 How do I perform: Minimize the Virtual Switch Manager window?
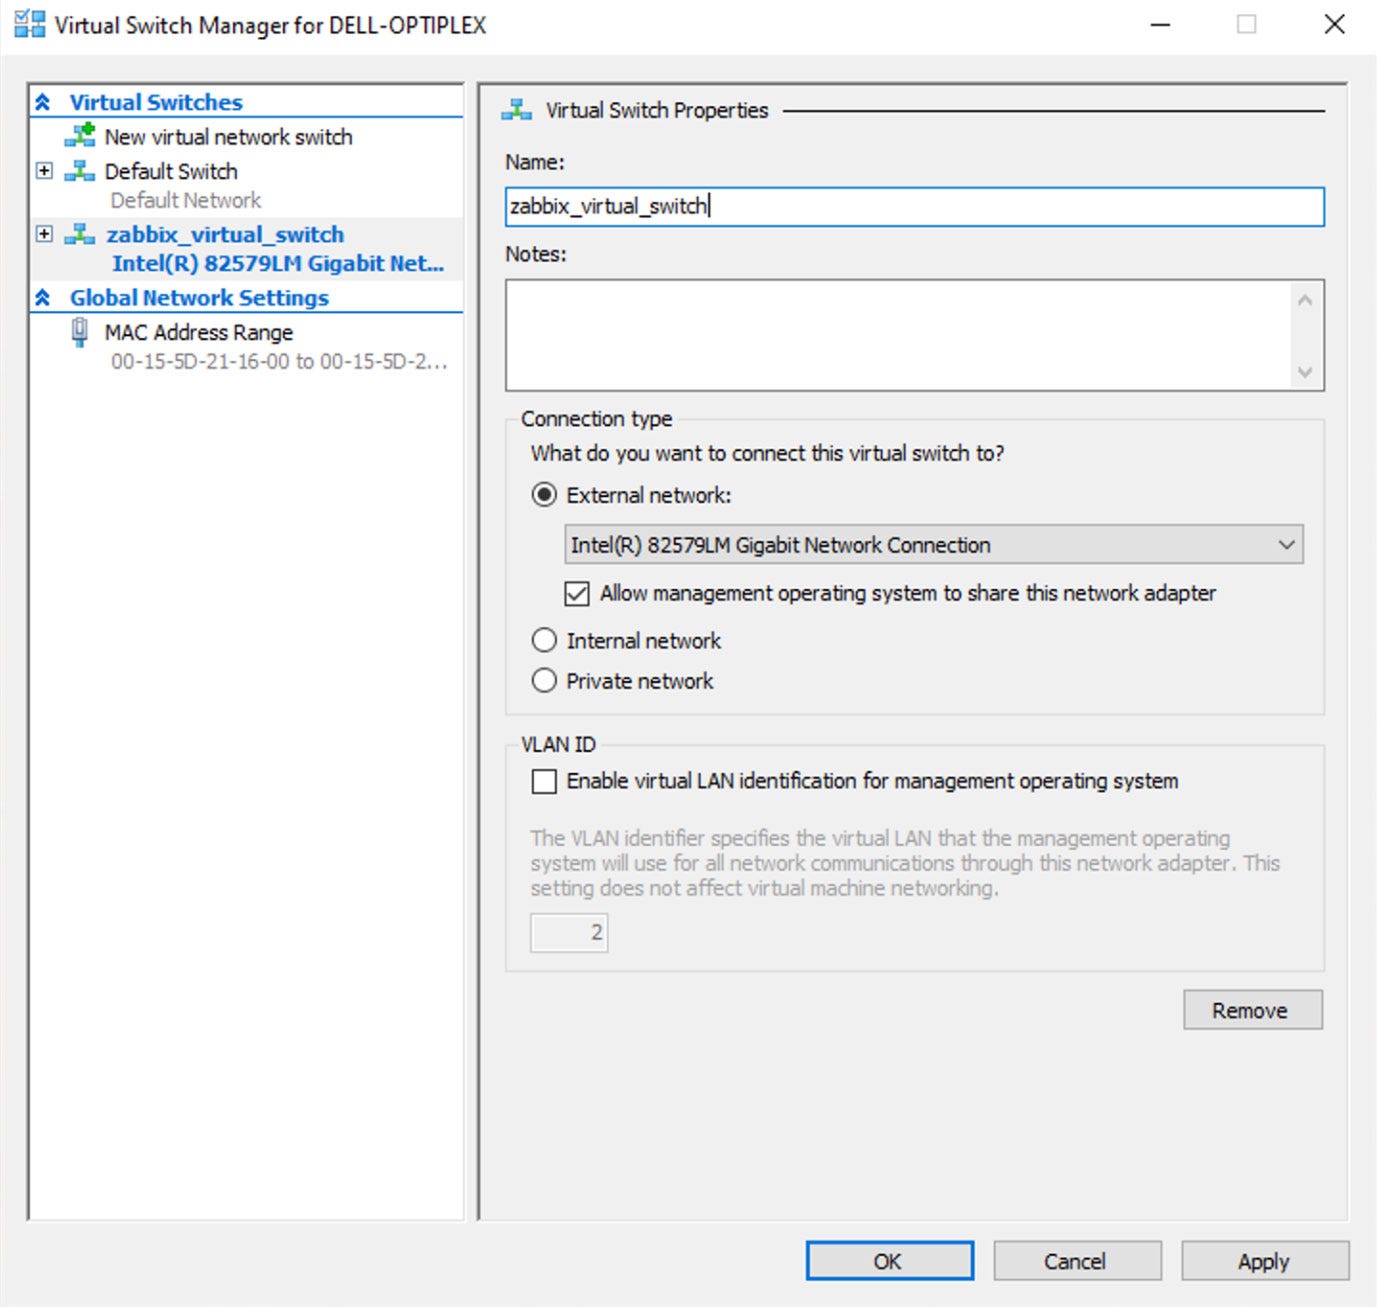1160,24
